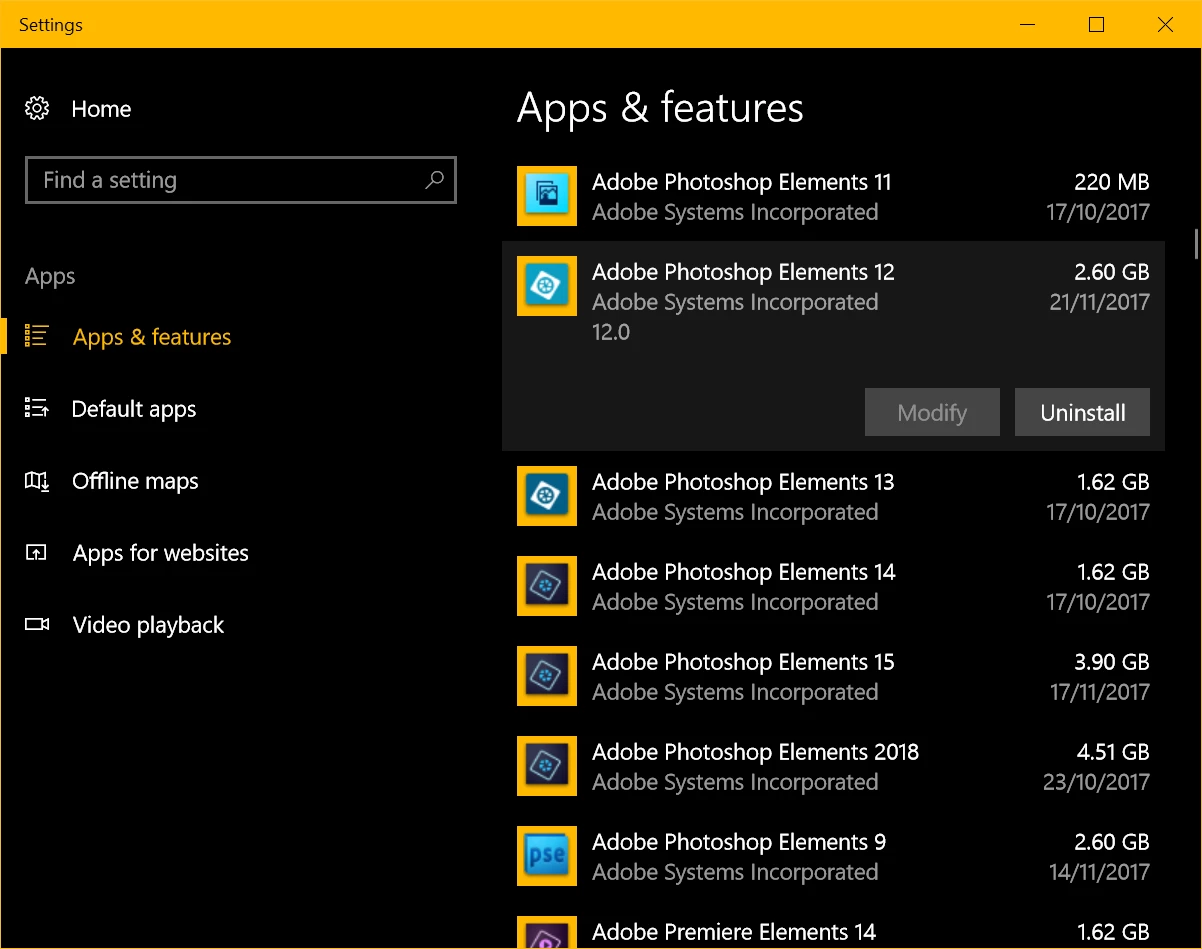The height and width of the screenshot is (949, 1202).
Task: Click the Adobe Photoshop Elements 12 title
Action: point(743,272)
